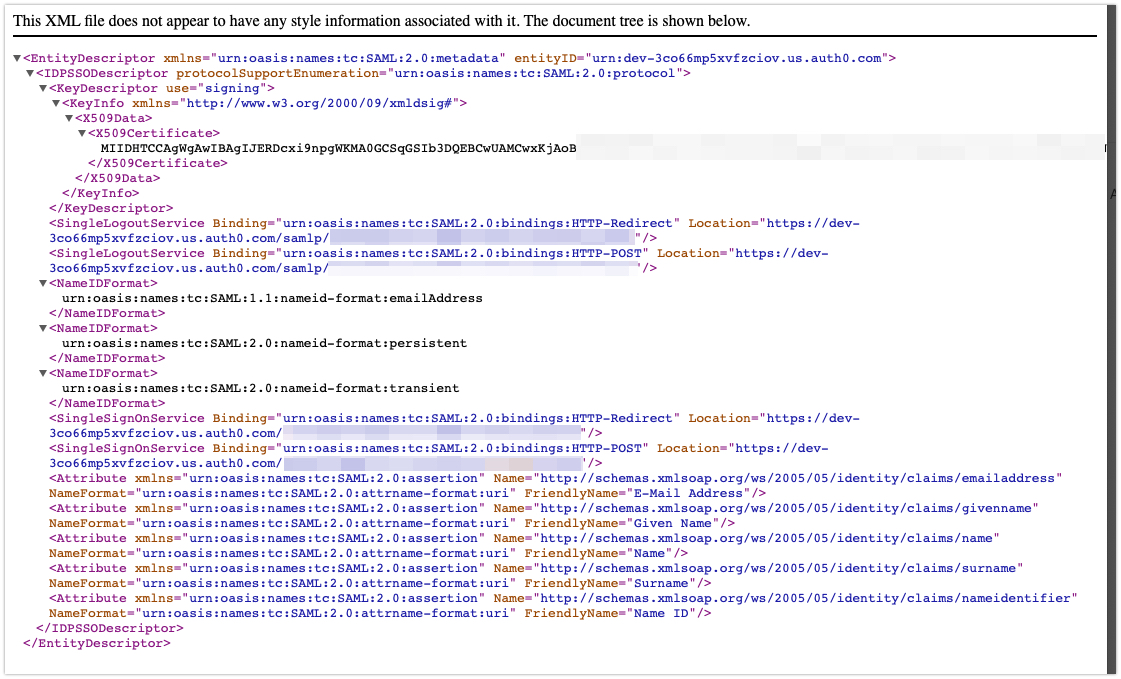The width and height of the screenshot is (1121, 679).
Task: Collapse the KeyDescriptor use="signing" node
Action: [43, 89]
